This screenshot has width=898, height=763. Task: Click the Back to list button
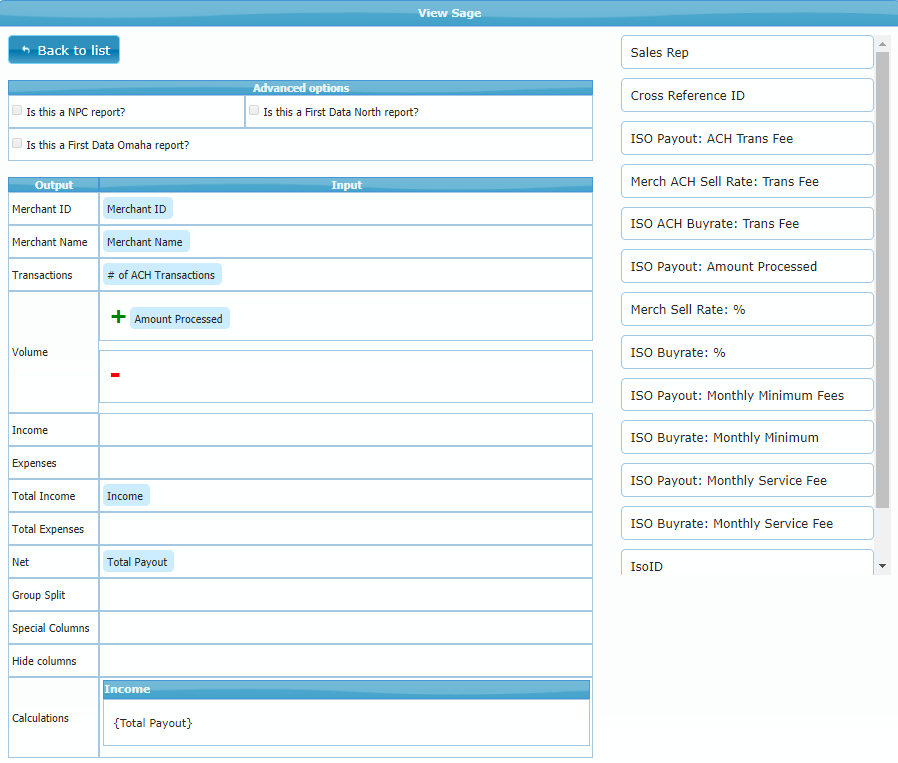[x=64, y=50]
